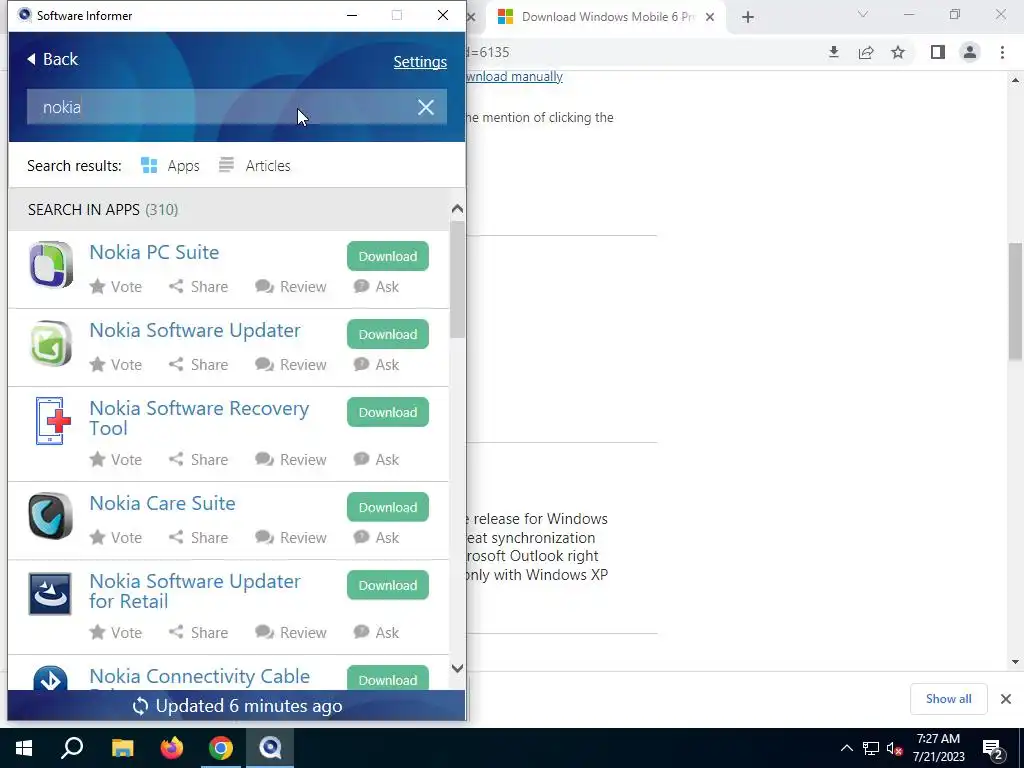Review Nokia Care Suite

[x=291, y=537]
